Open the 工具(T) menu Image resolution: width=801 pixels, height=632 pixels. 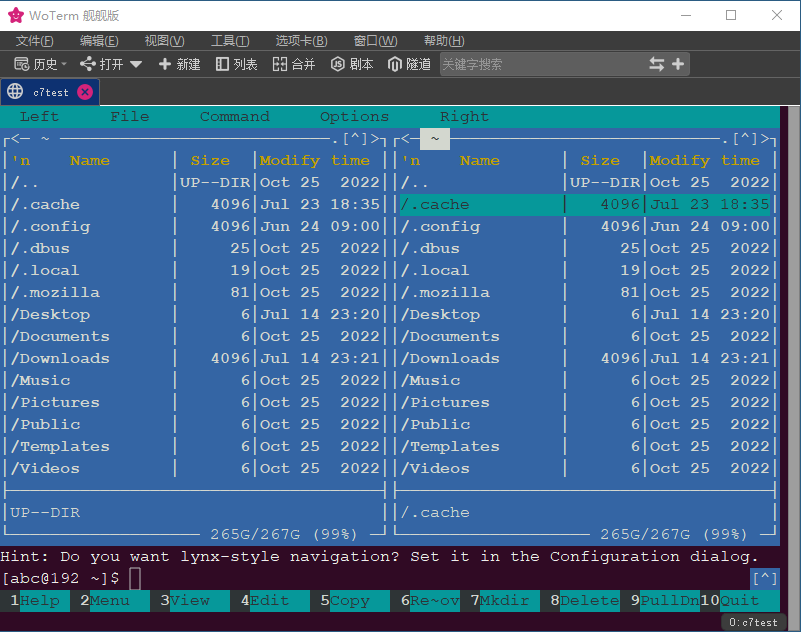[x=230, y=40]
